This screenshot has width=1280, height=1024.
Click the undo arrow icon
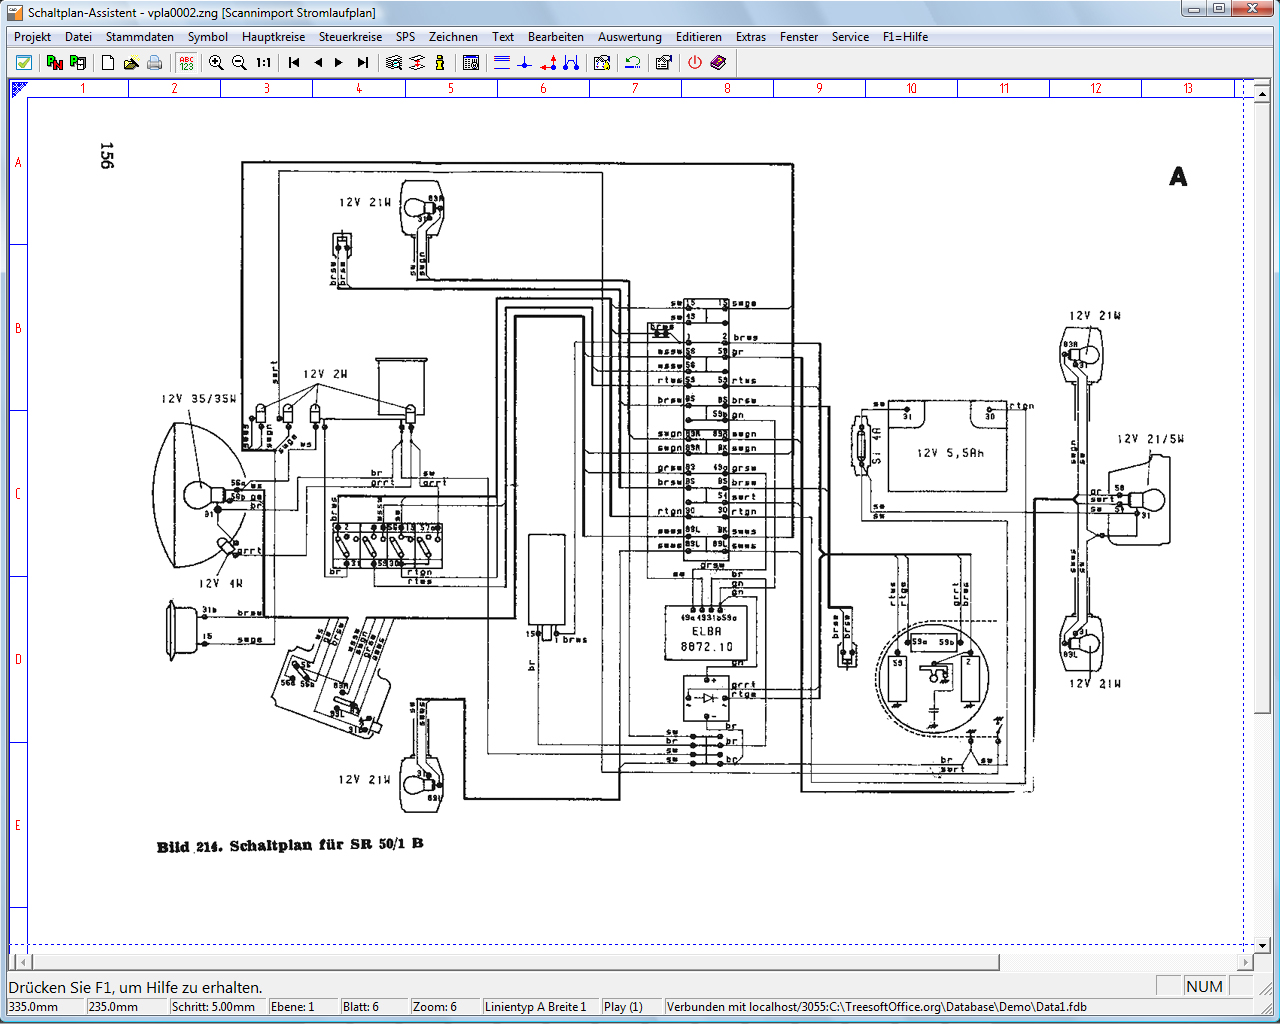[633, 62]
